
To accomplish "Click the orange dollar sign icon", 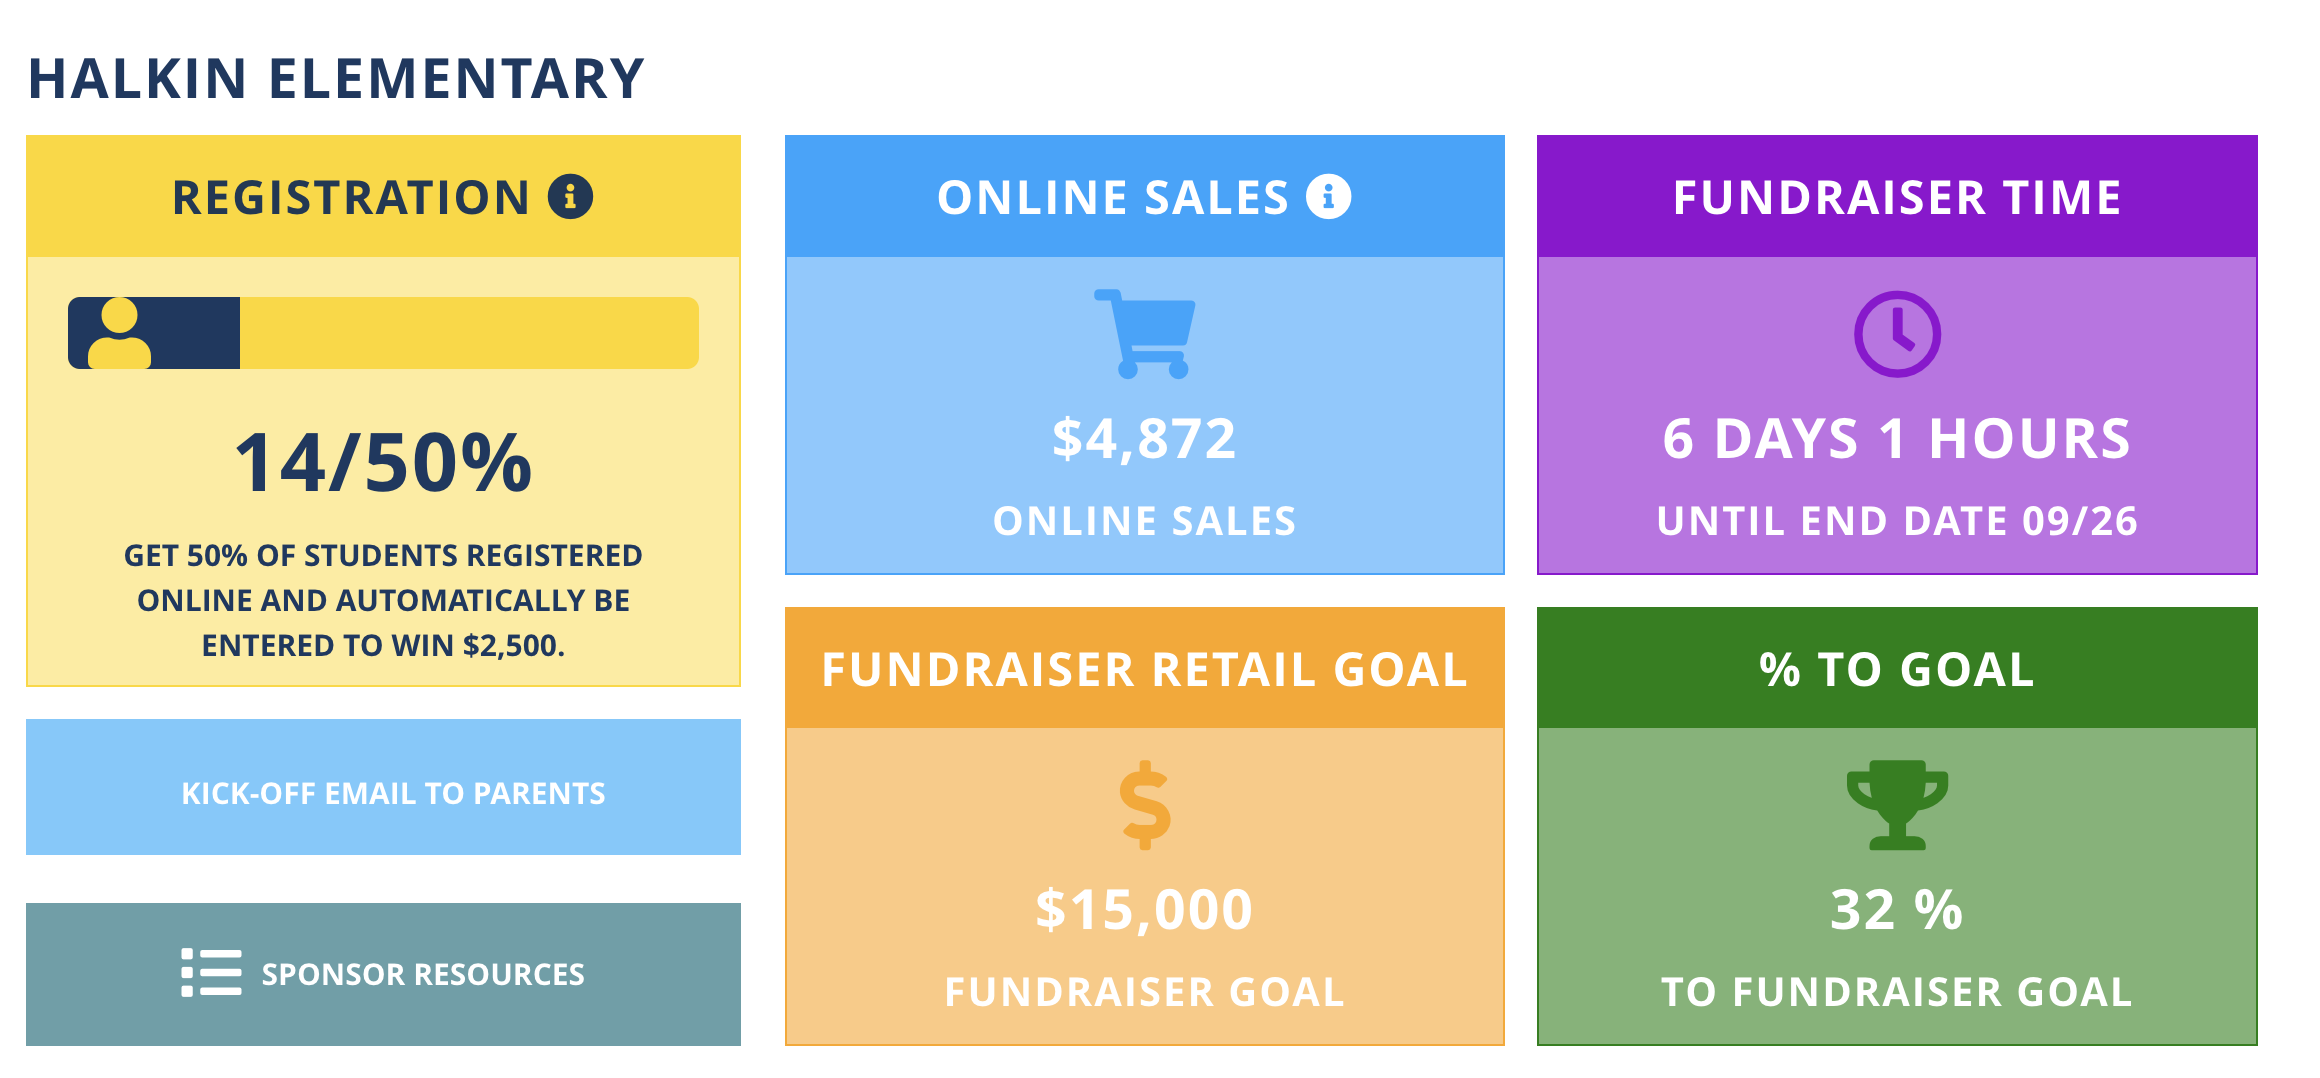I will point(1144,805).
